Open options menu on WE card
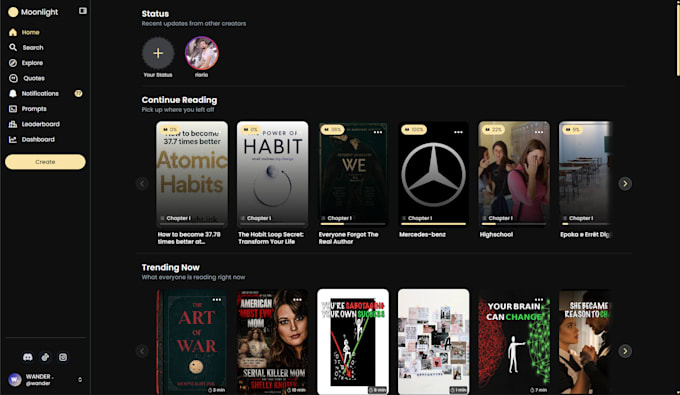 pos(378,132)
